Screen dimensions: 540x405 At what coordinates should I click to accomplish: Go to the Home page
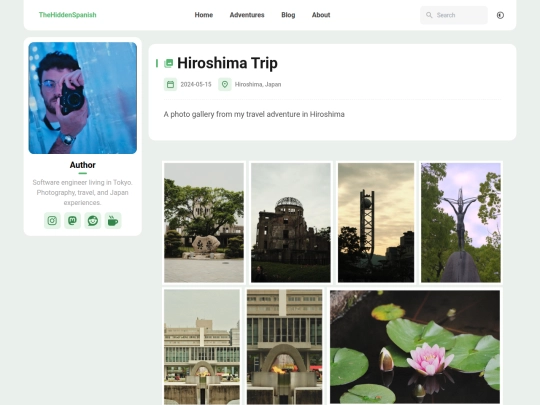[204, 15]
